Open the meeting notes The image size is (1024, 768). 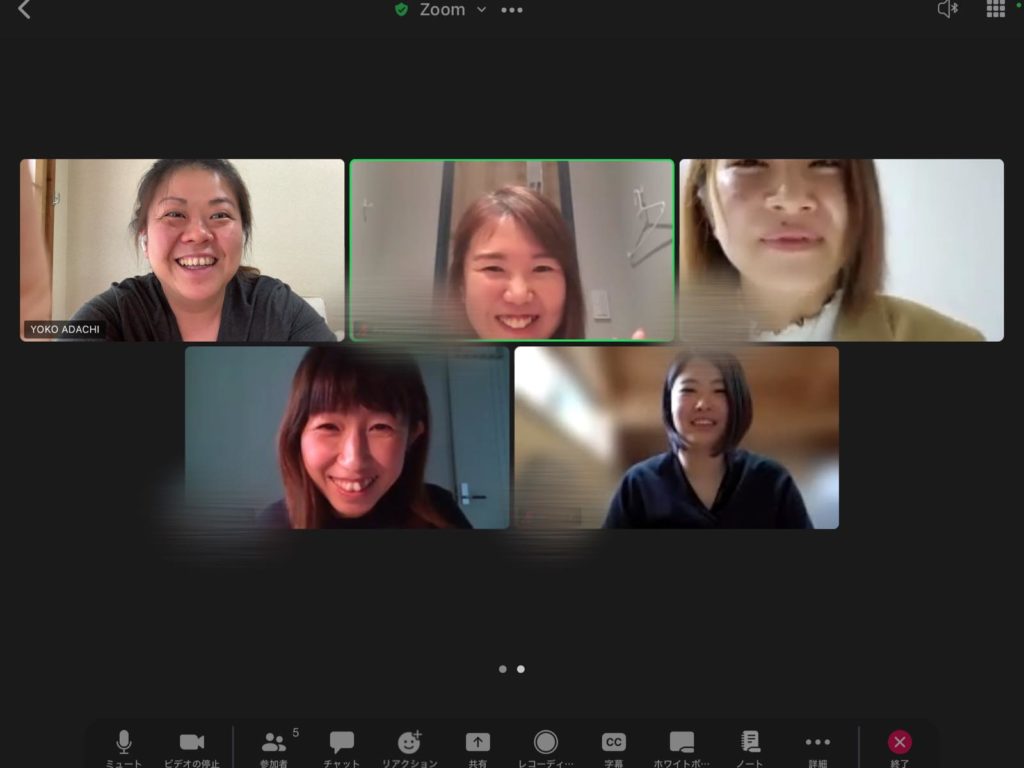click(x=750, y=743)
